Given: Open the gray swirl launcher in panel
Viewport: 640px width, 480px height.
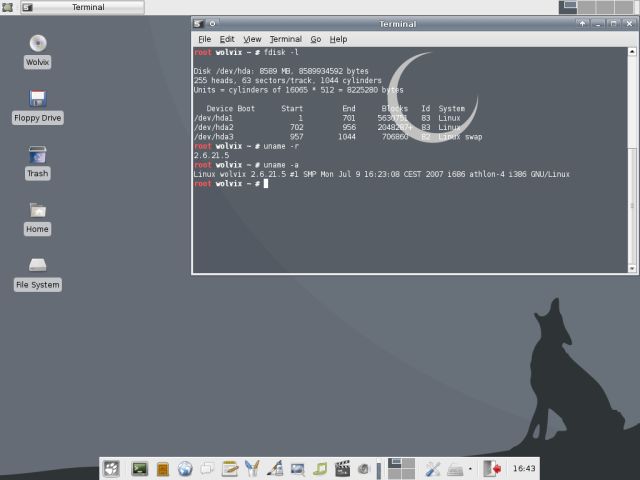Looking at the screenshot, I should (363, 469).
